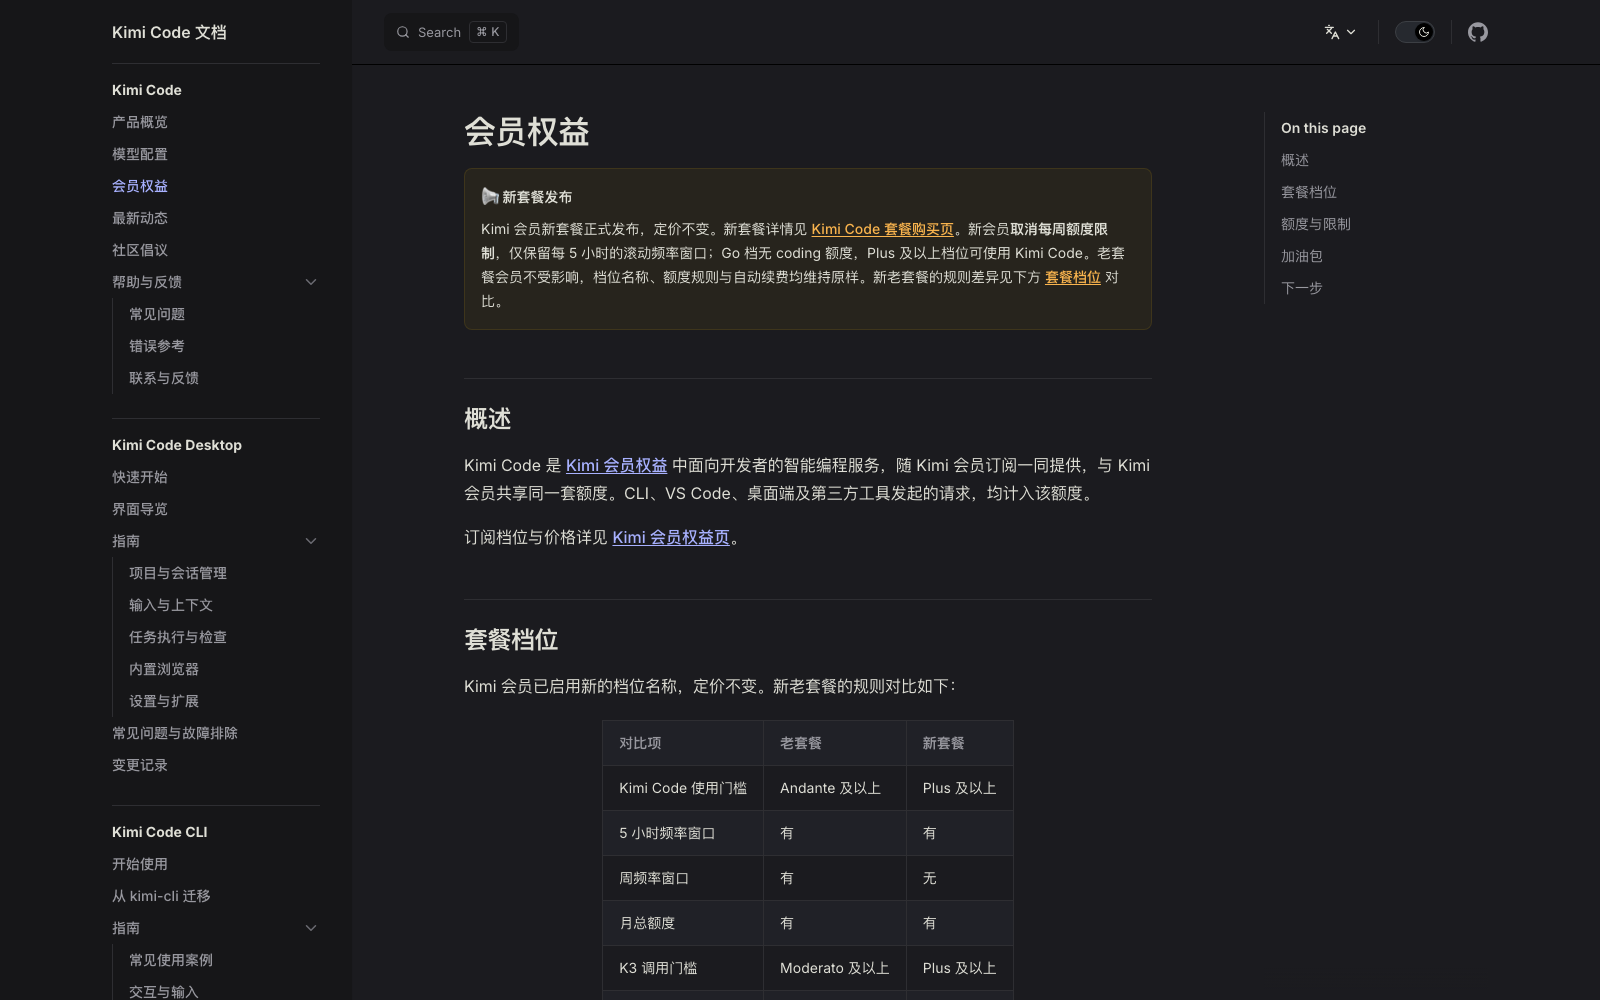
Task: Collapse the Desktop 指南 section chevron
Action: [311, 541]
